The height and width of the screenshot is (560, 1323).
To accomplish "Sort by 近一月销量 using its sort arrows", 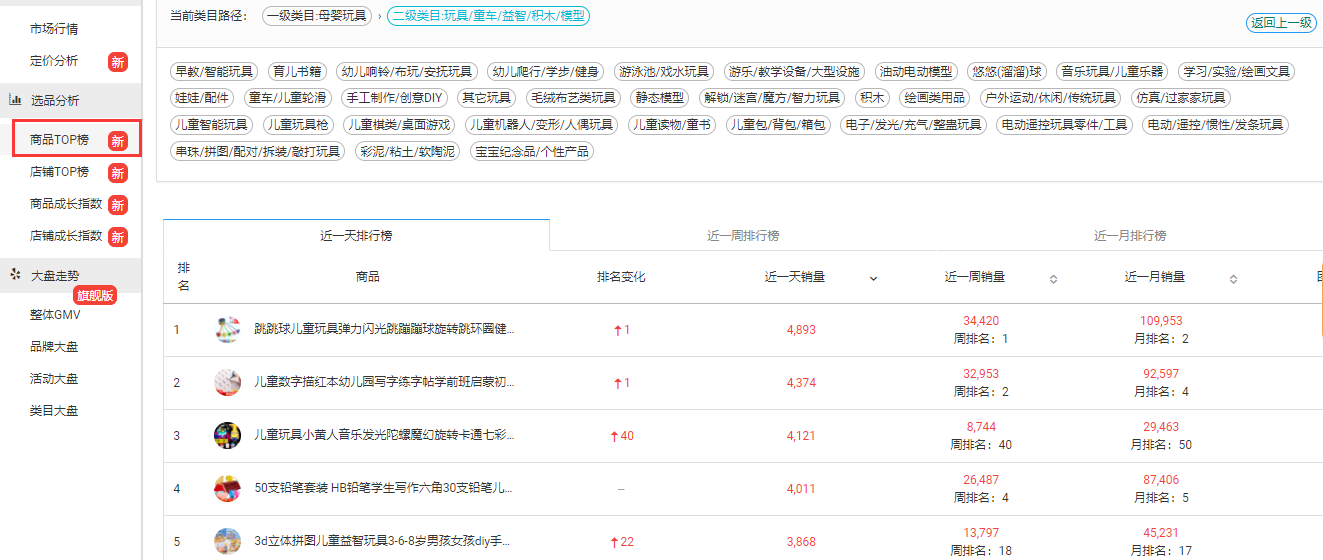I will (1233, 279).
